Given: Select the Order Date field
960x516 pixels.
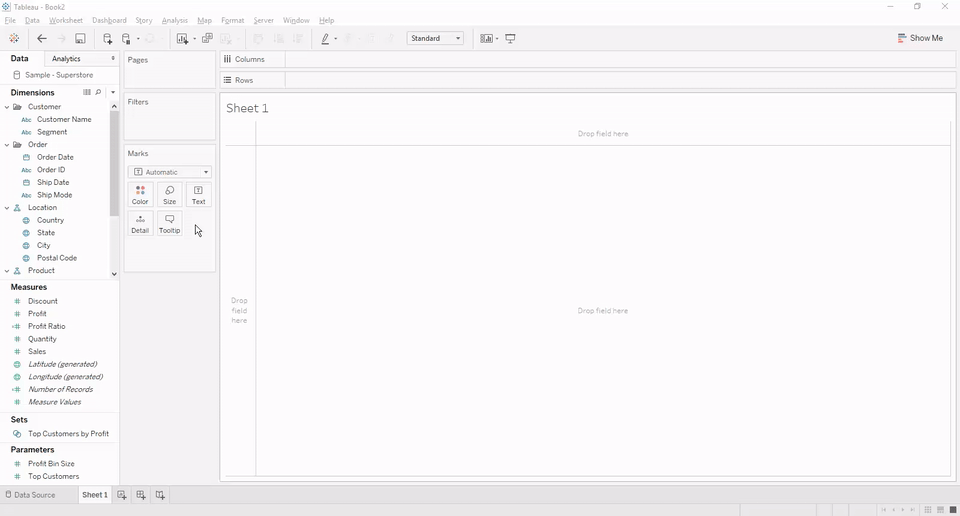Looking at the screenshot, I should coord(55,157).
